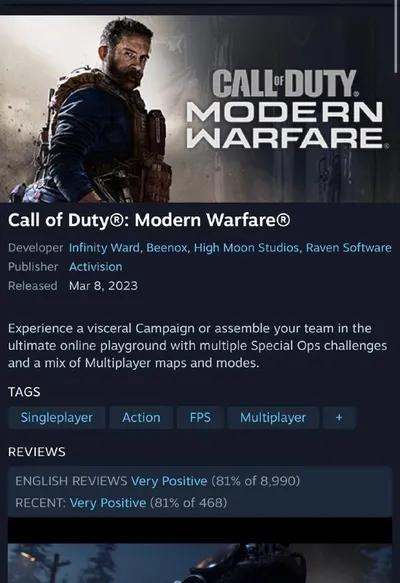Expand more tags with plus button
Screen dimensions: 400x583
tap(339, 418)
